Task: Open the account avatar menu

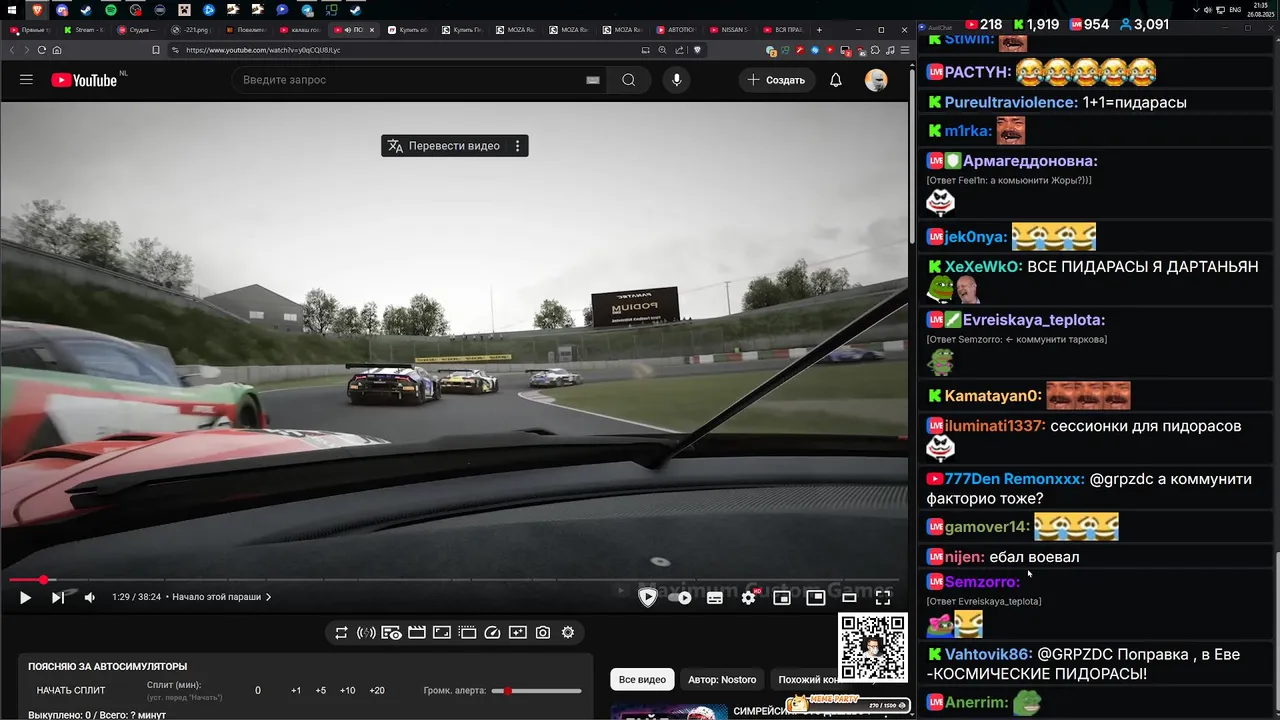Action: (876, 80)
